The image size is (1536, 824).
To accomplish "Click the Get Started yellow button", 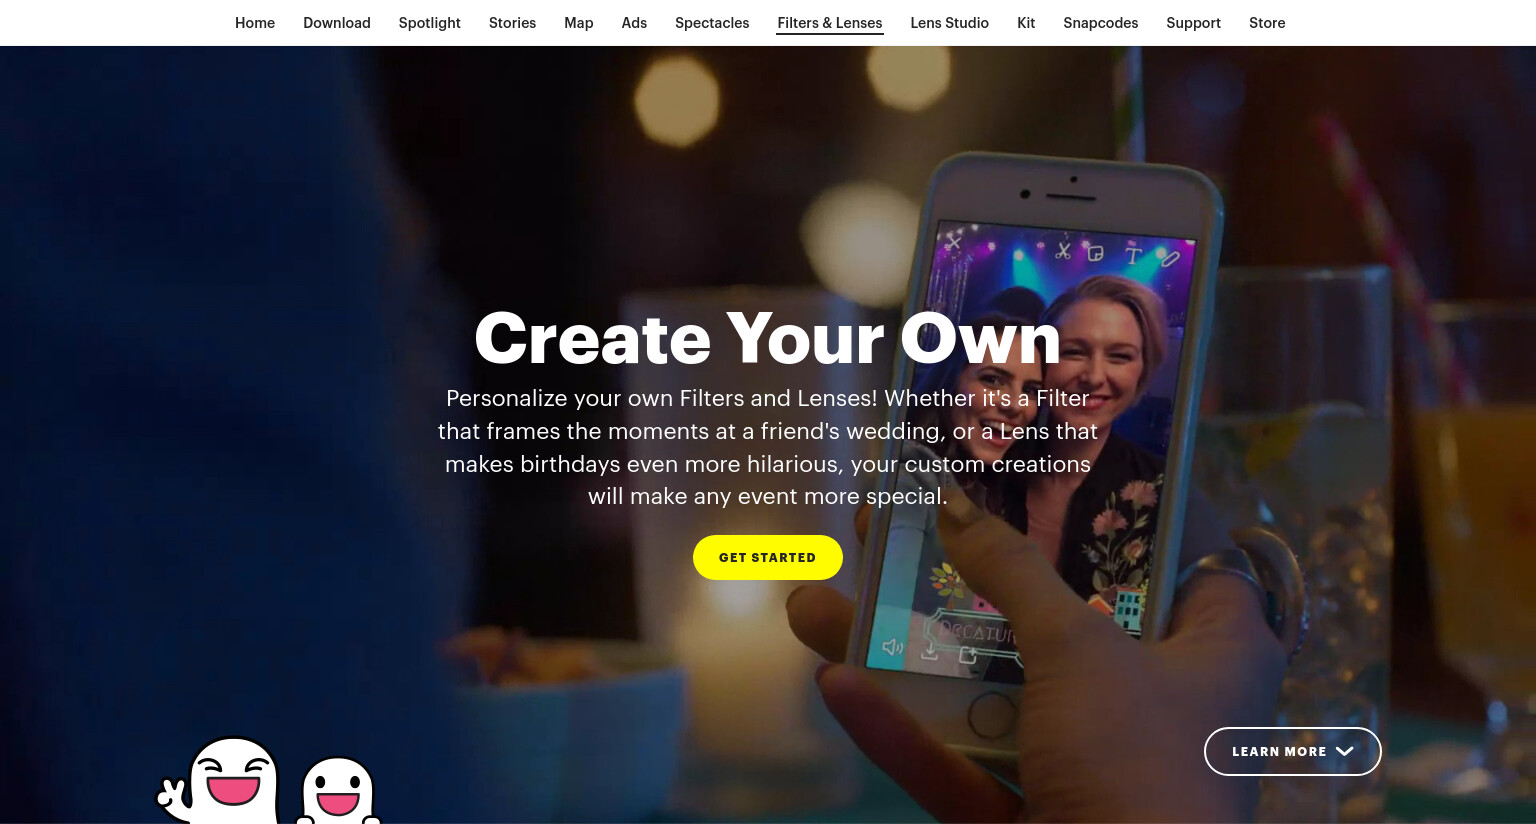I will point(768,557).
